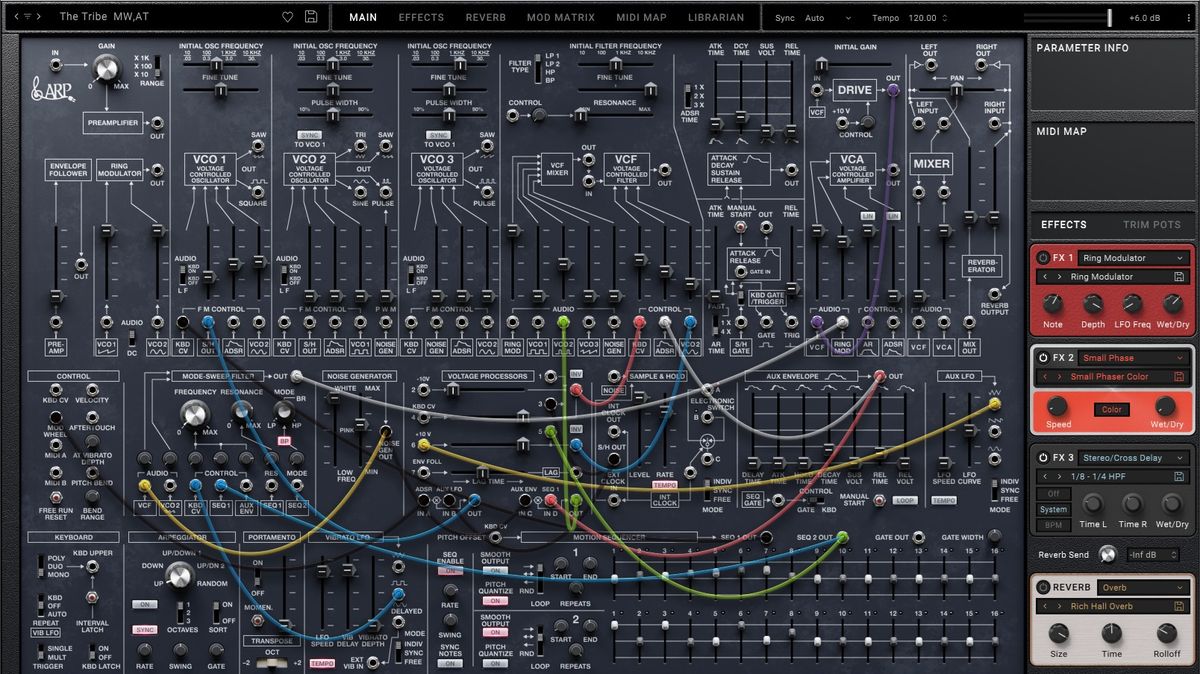1200x674 pixels.
Task: Toggle the VCO 2 SYNC button
Action: (x=309, y=134)
